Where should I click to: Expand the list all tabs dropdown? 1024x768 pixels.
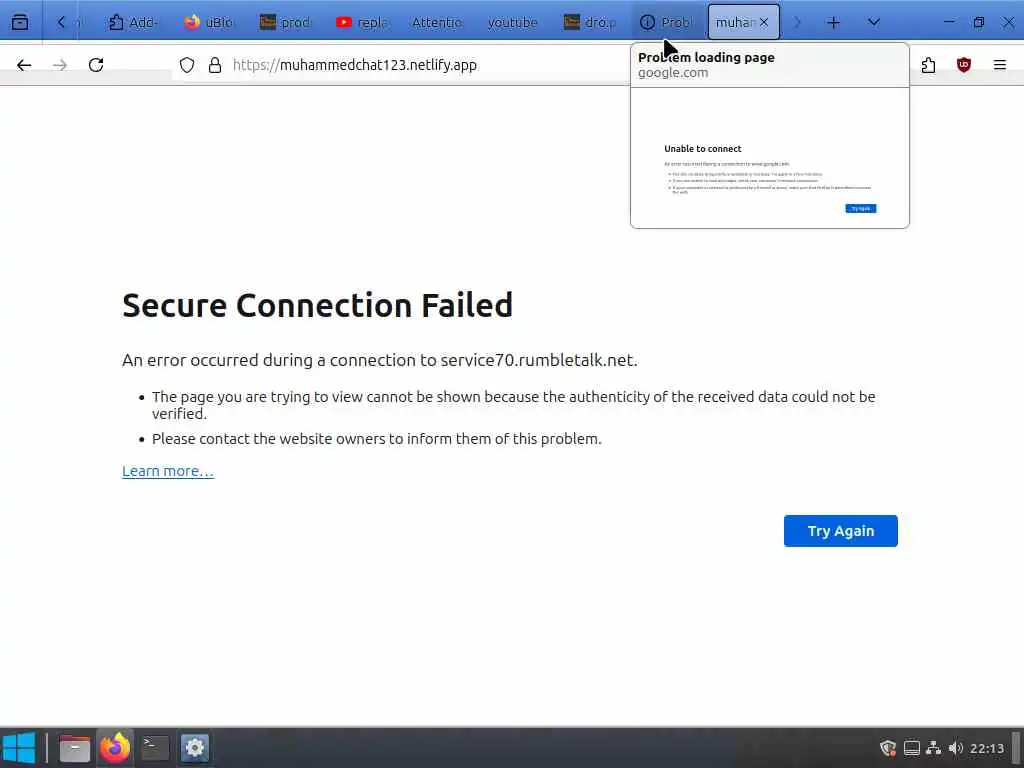[x=873, y=22]
